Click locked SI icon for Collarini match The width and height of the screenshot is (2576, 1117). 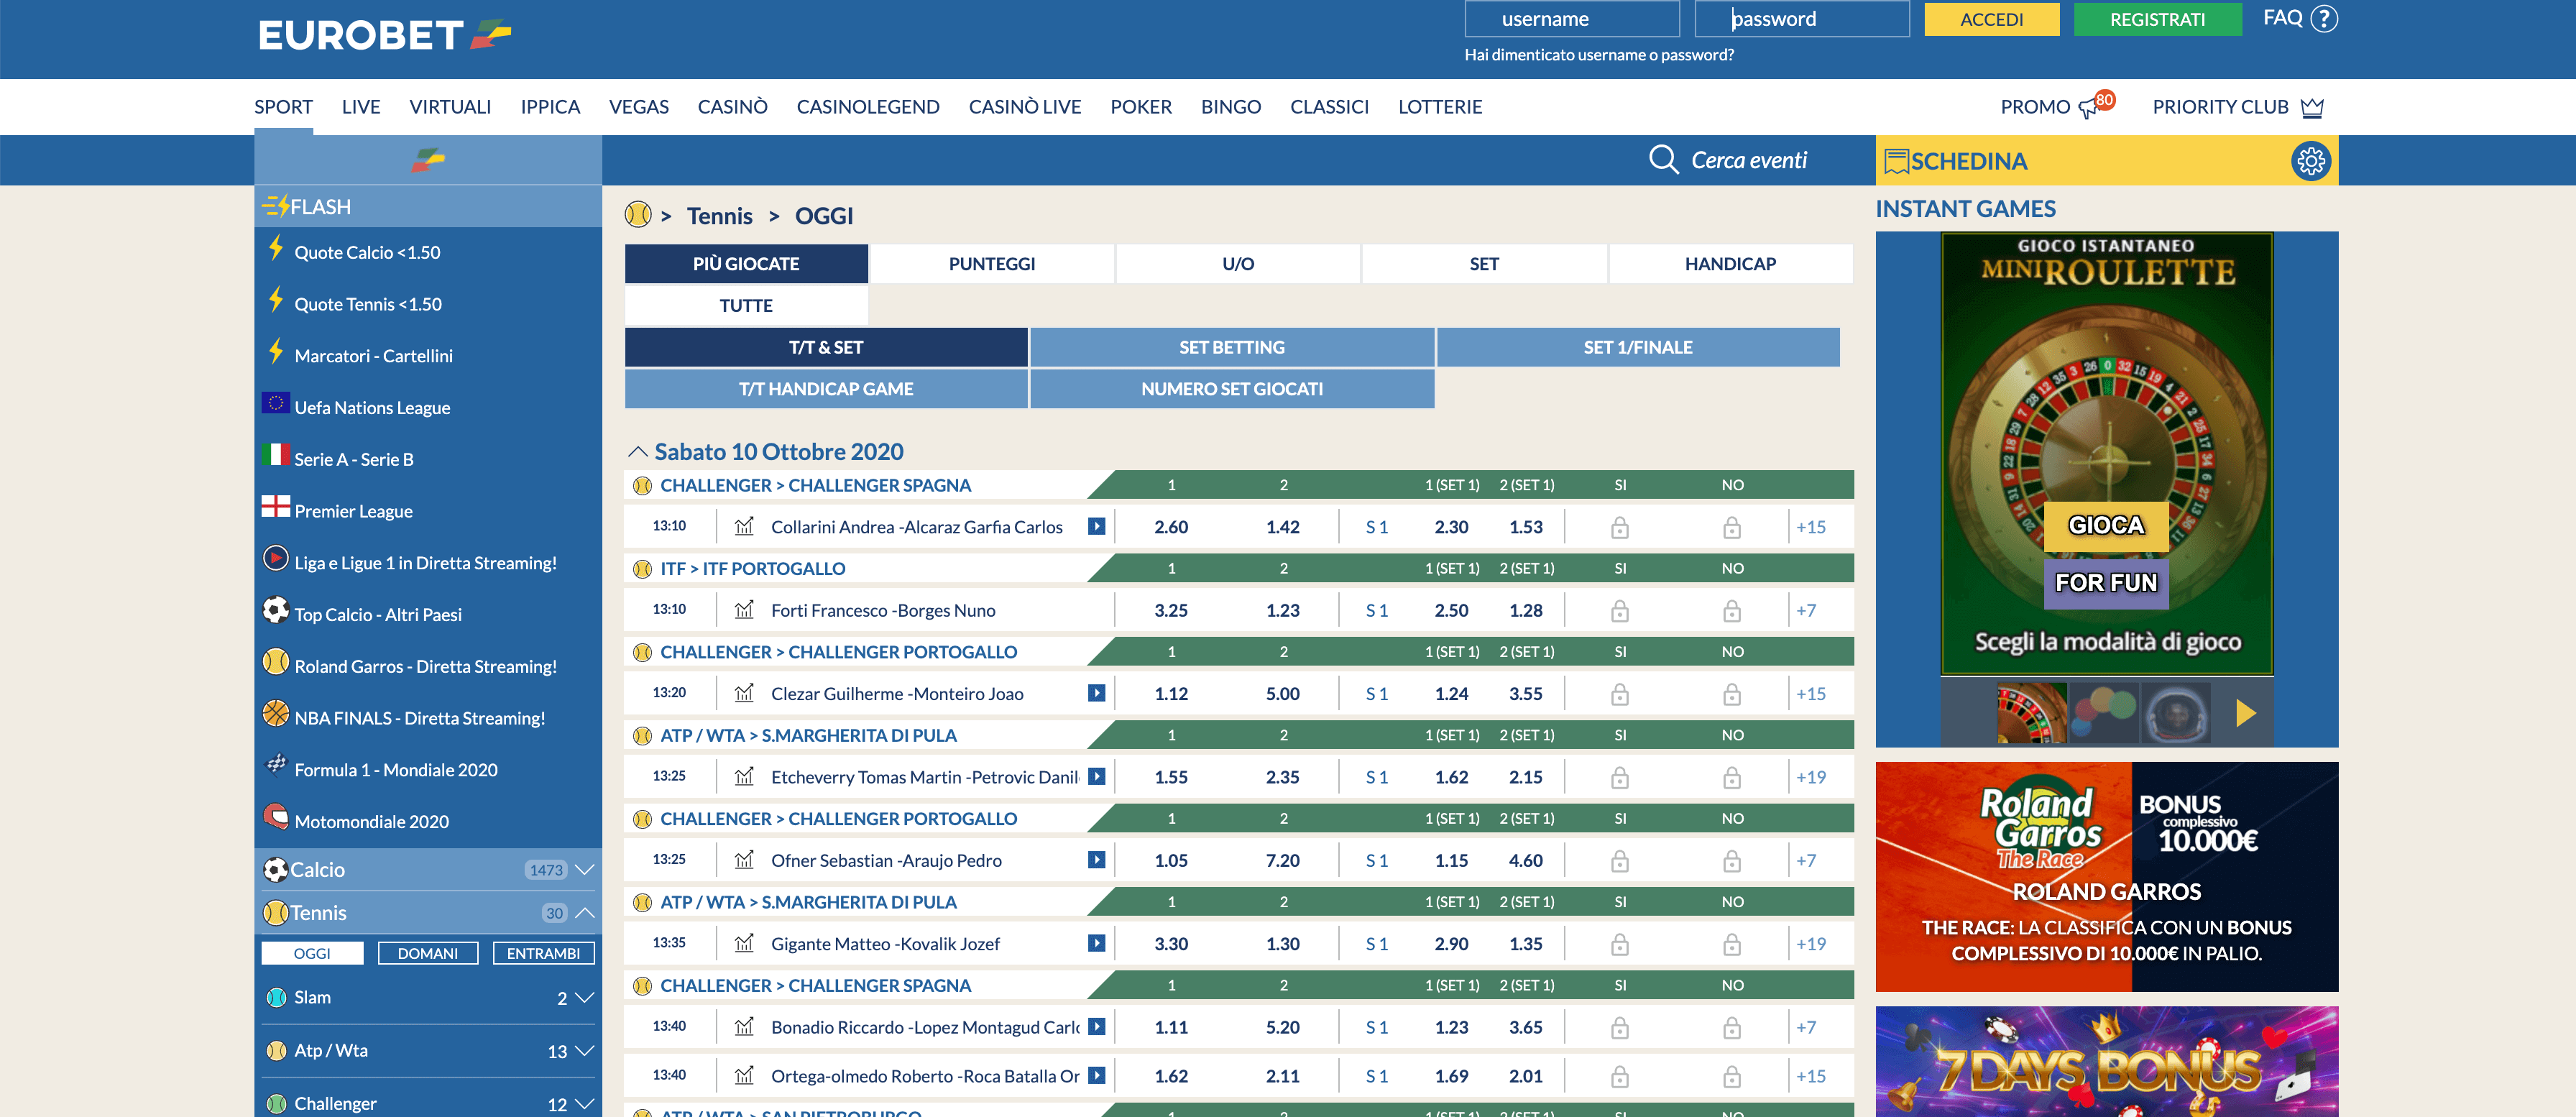(1619, 528)
